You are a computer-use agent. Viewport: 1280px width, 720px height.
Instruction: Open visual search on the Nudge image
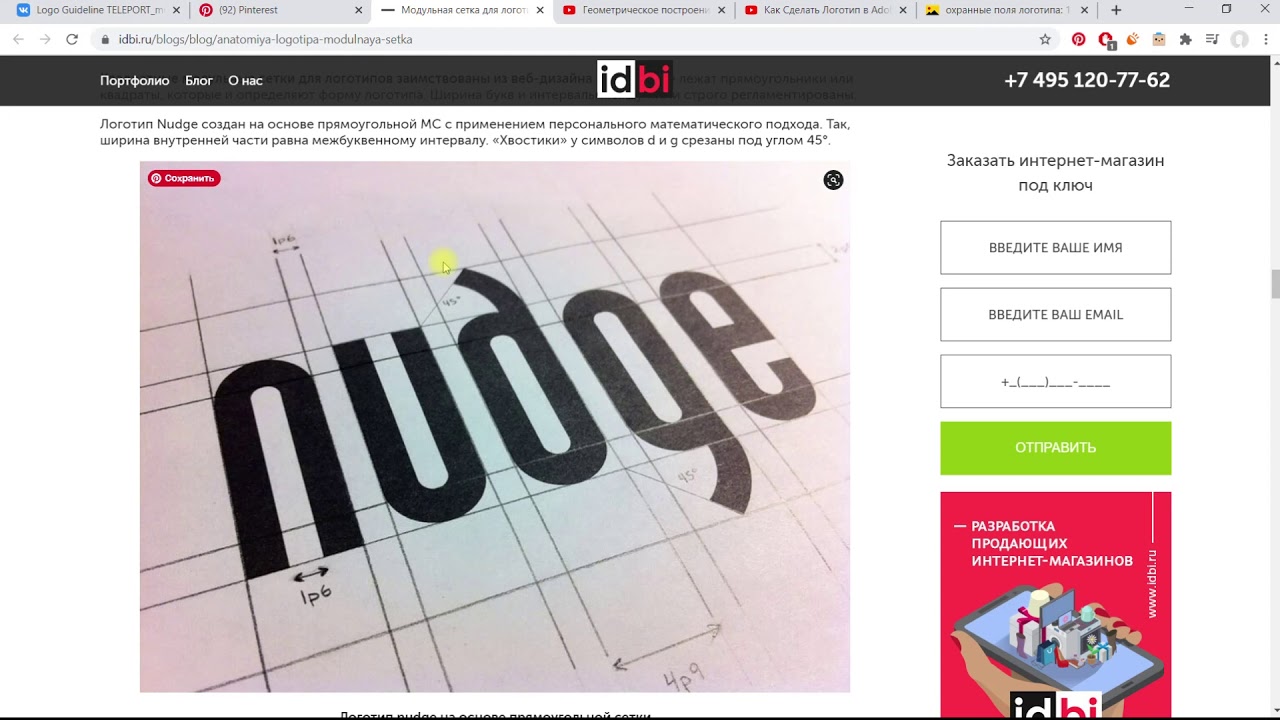tap(833, 180)
